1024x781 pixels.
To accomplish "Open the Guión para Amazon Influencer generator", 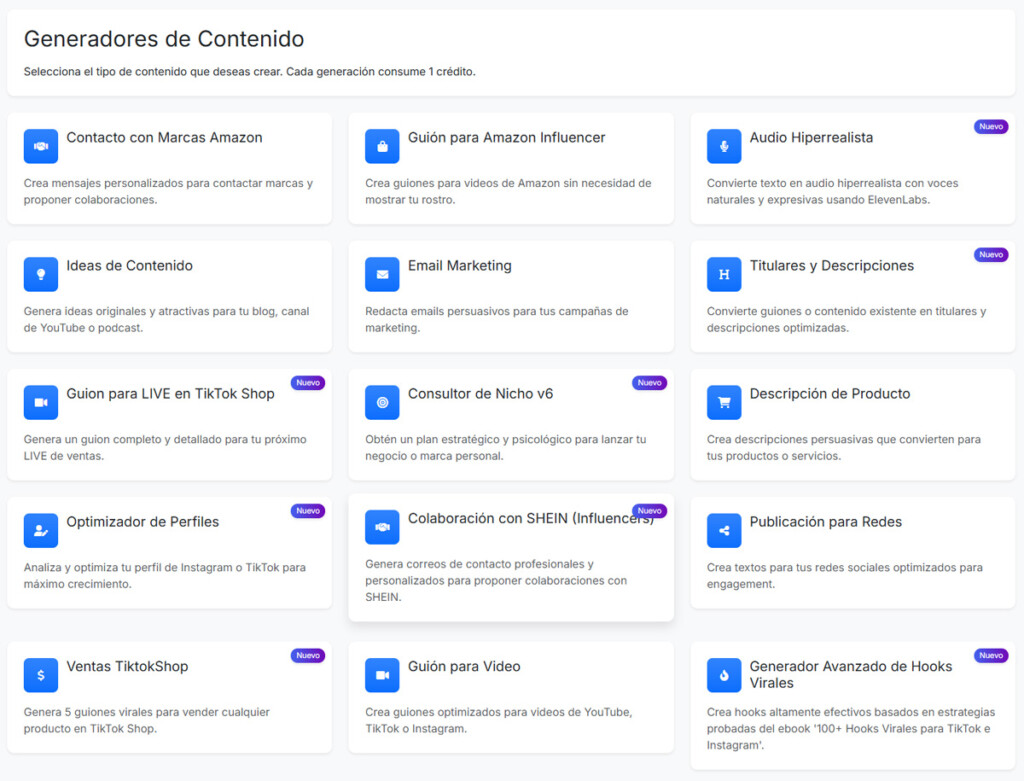I will point(511,168).
